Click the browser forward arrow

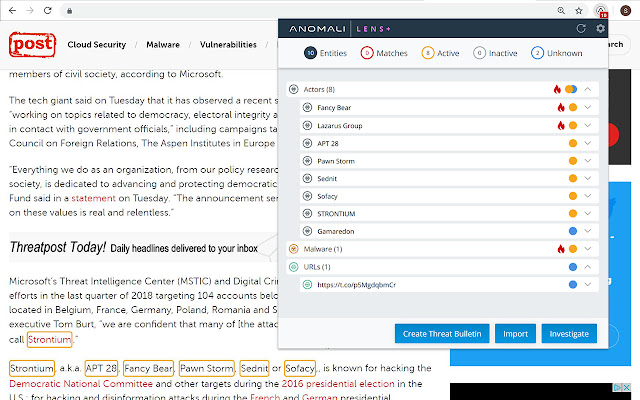coord(30,11)
